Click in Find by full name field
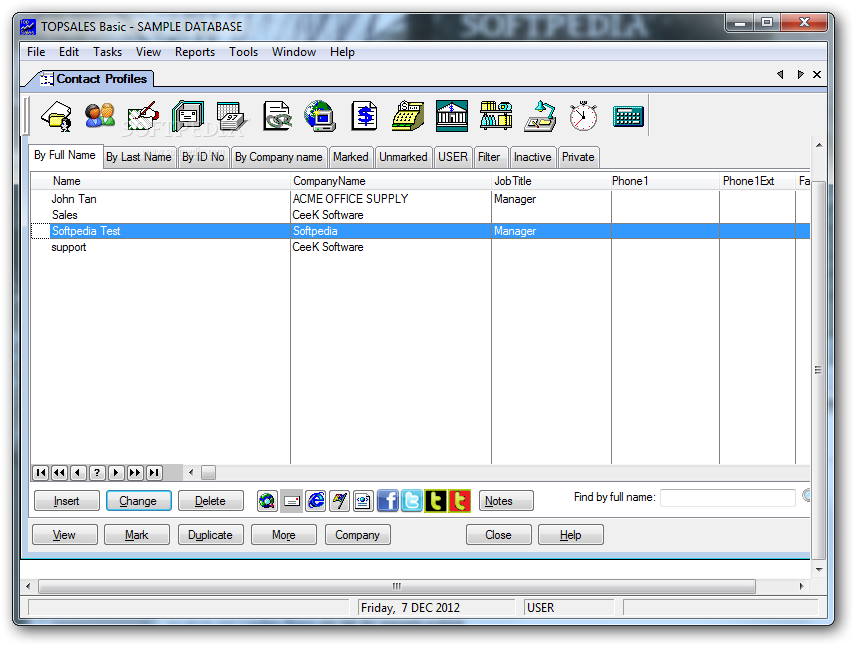The image size is (855, 646). [728, 498]
